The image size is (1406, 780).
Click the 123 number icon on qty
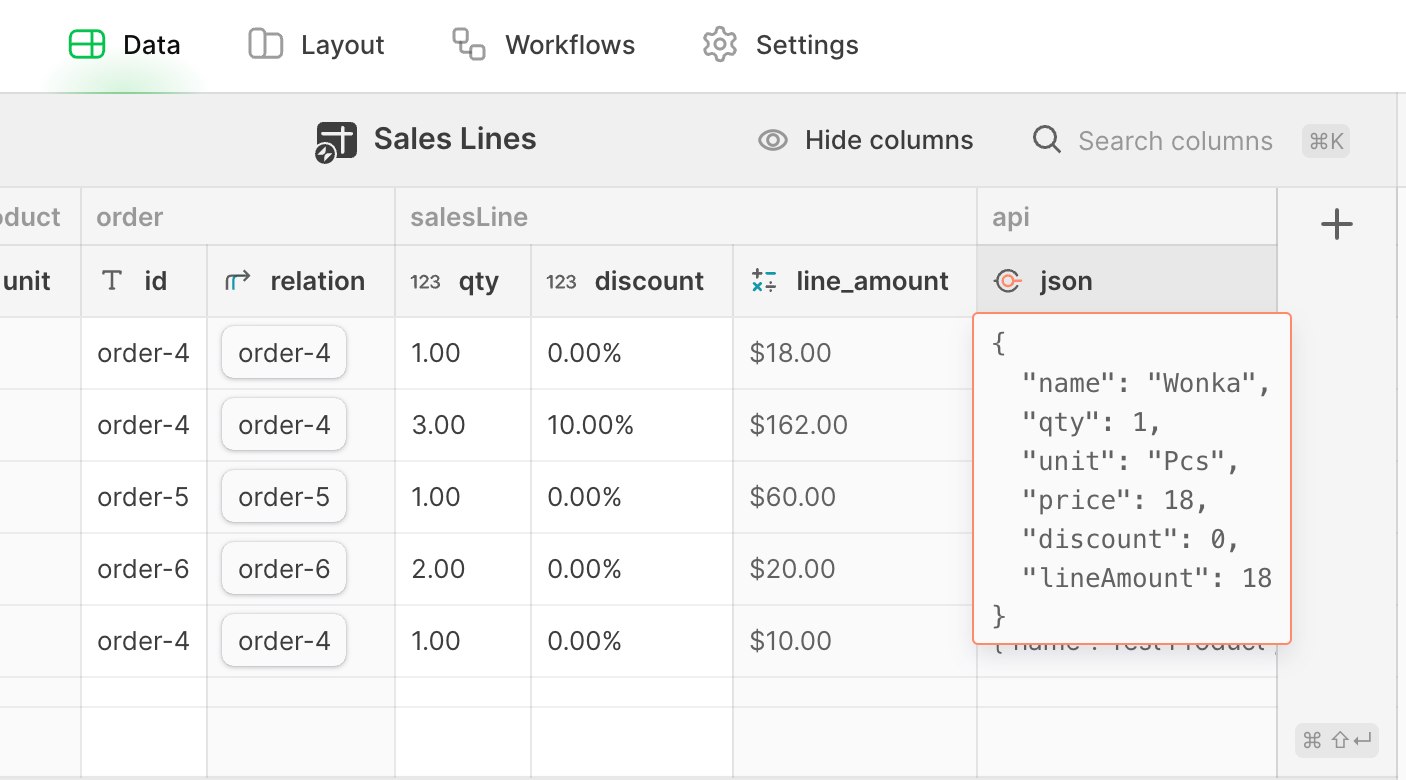[425, 282]
